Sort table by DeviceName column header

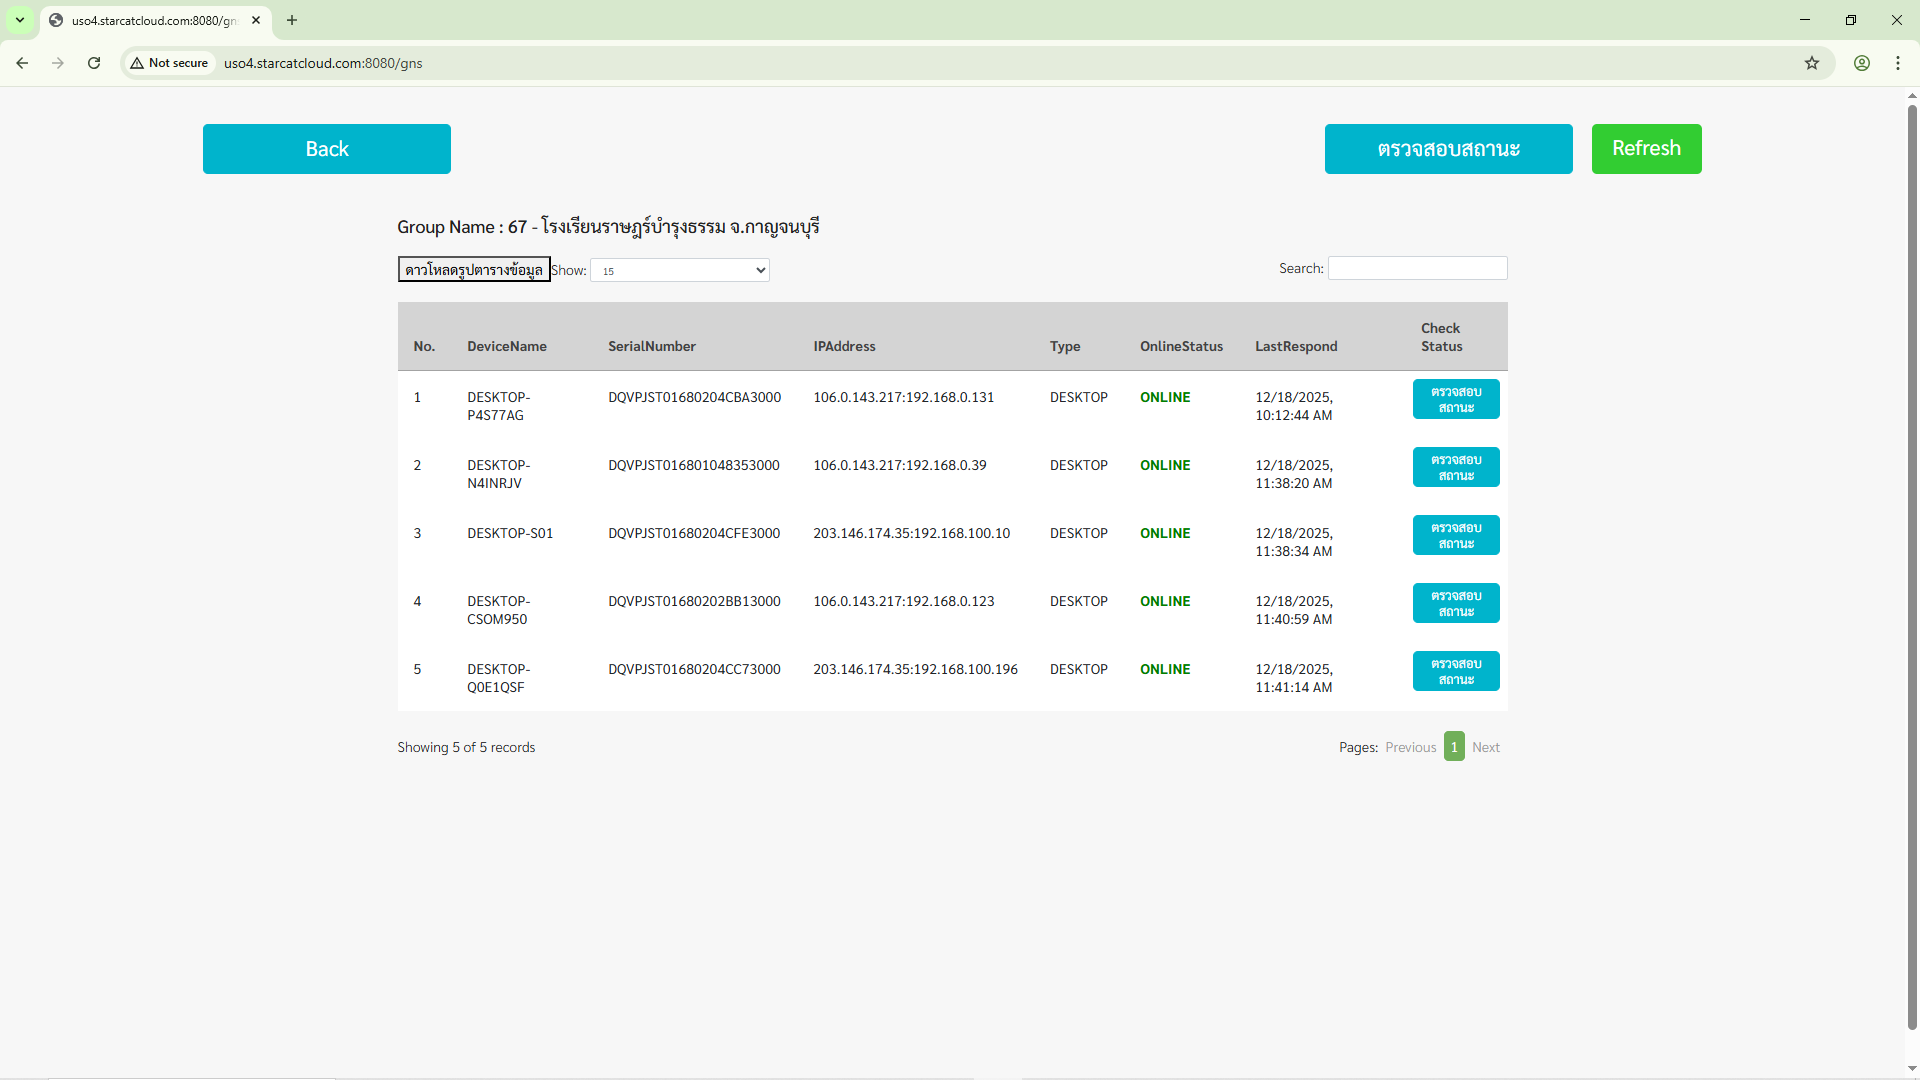point(506,346)
